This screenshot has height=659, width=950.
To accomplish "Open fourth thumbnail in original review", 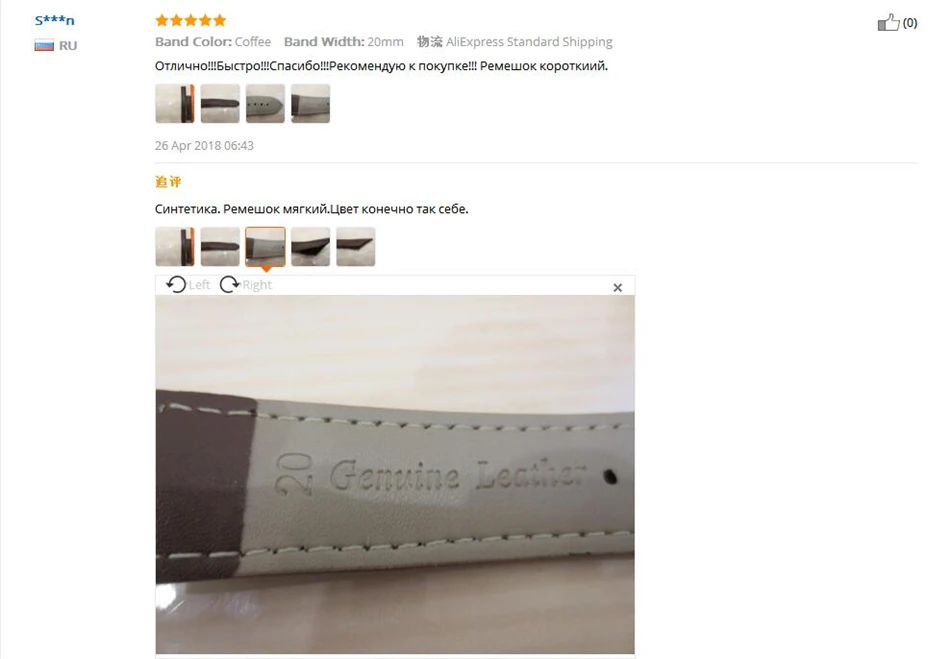I will [310, 104].
